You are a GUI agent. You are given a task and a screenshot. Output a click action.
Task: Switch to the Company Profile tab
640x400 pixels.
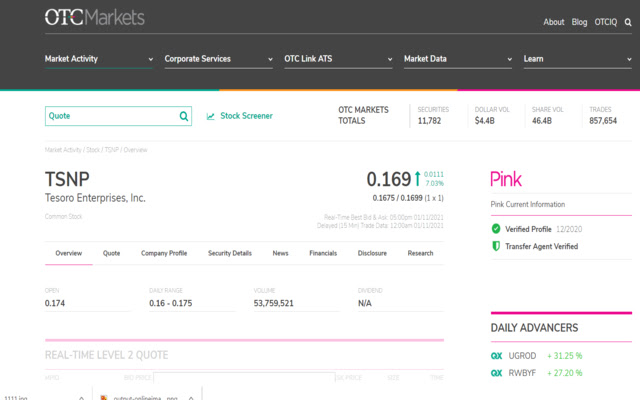click(164, 253)
